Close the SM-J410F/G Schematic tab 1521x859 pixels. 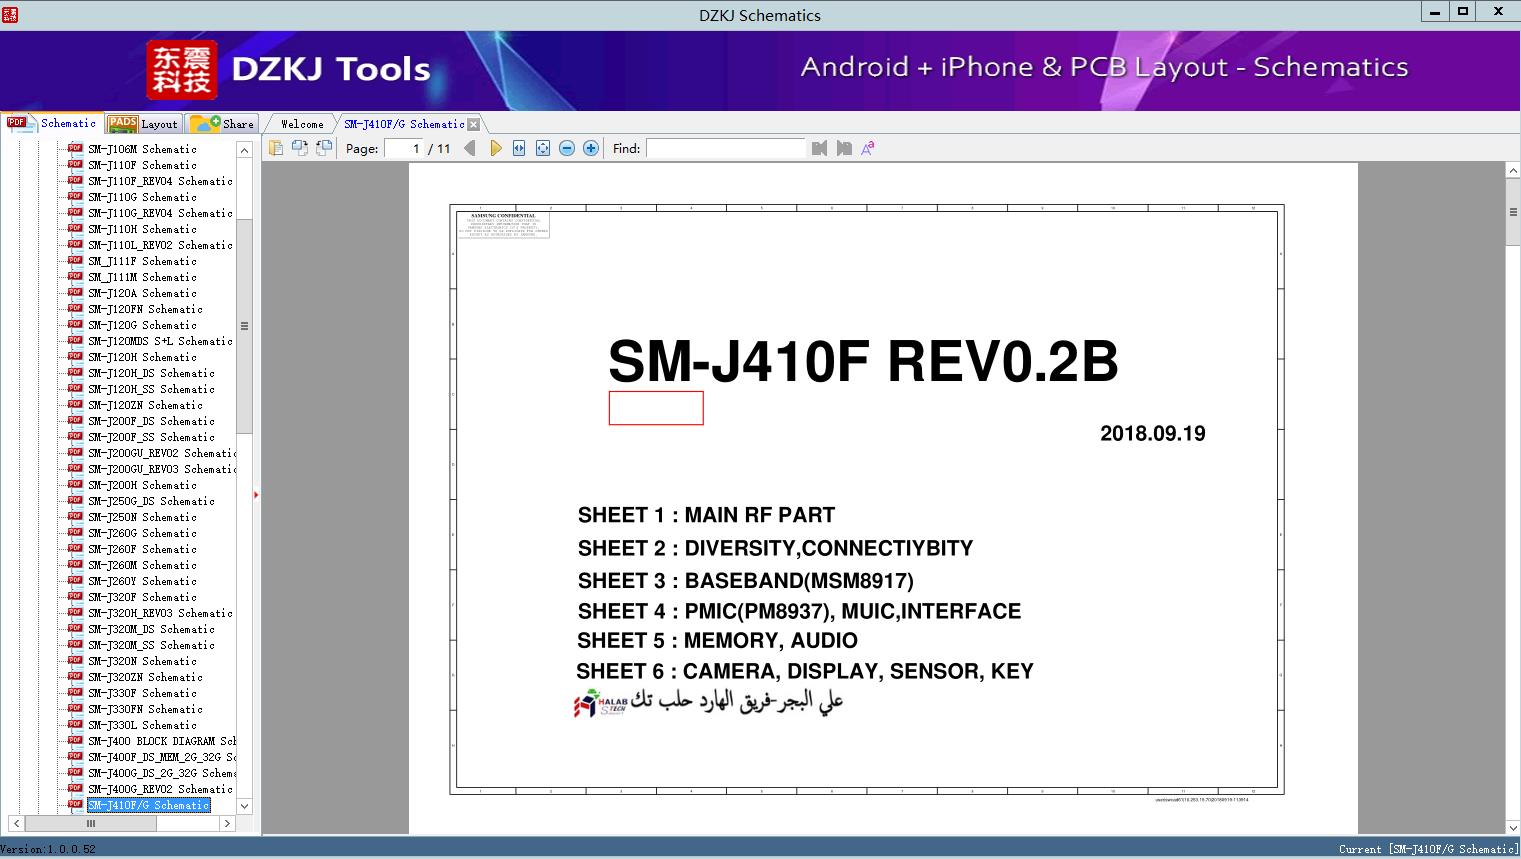coord(474,124)
